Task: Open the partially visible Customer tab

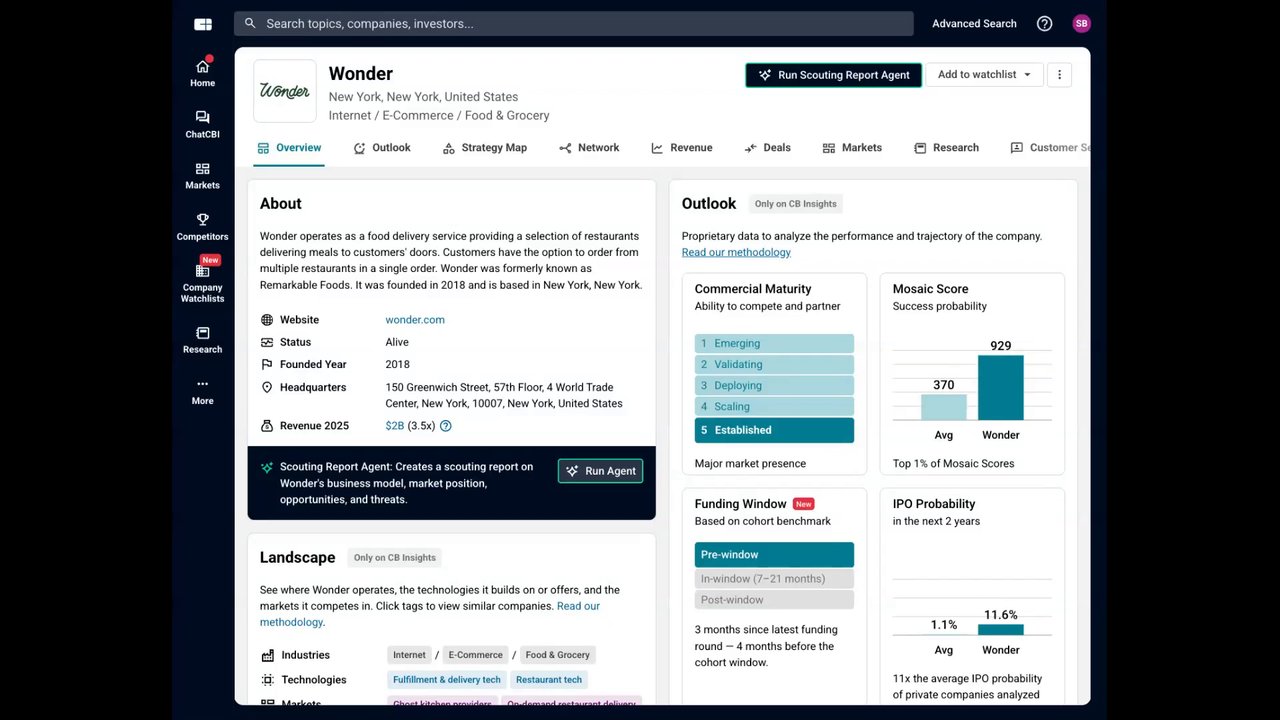Action: 1050,148
